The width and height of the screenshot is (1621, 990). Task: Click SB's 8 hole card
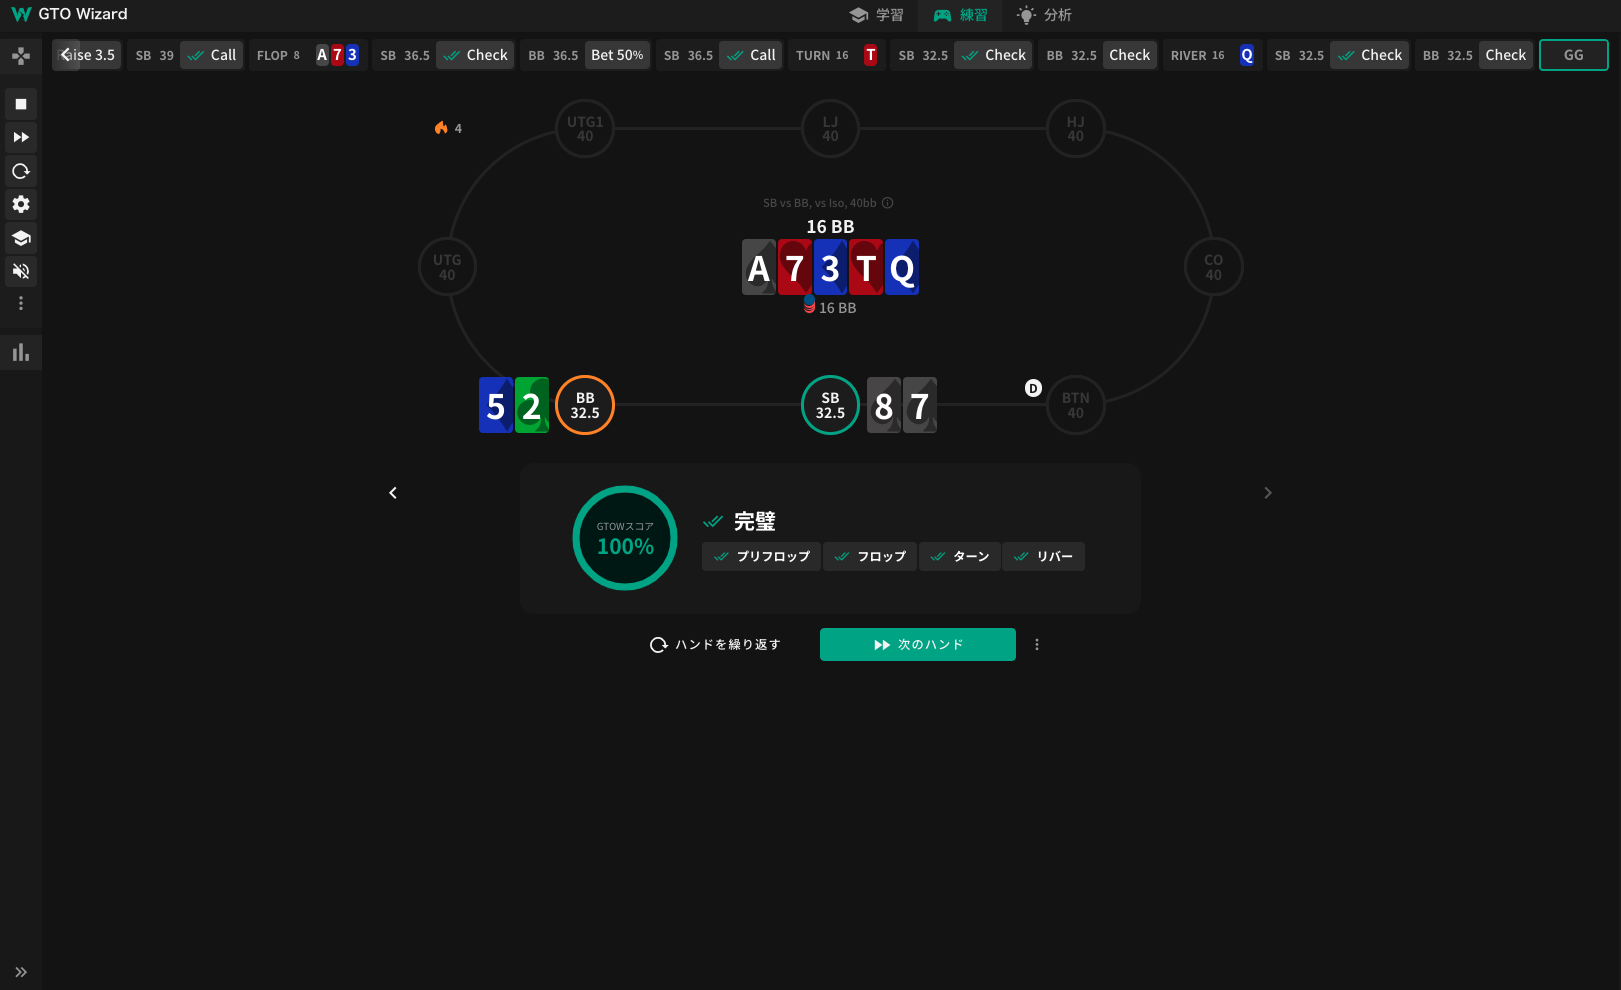(884, 405)
